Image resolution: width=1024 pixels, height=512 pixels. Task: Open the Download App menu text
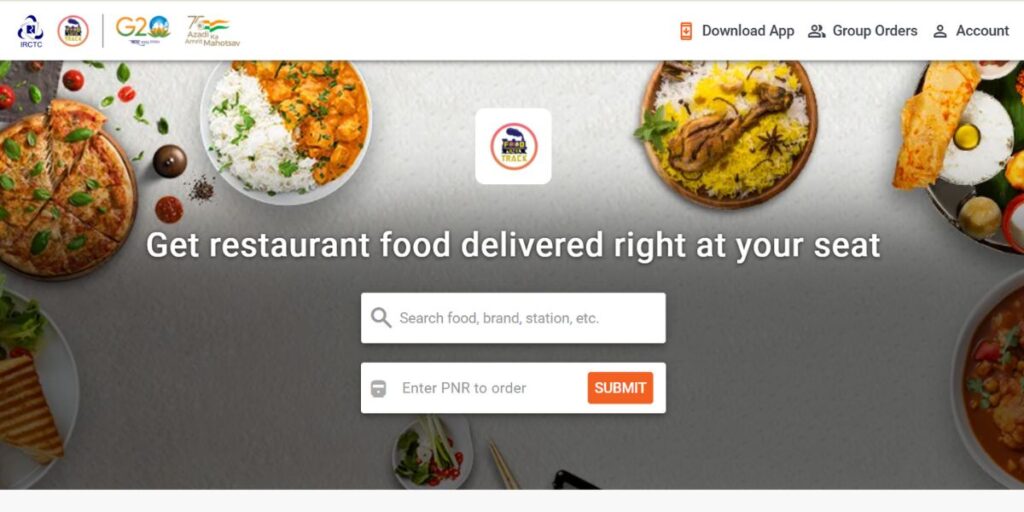[x=748, y=31]
